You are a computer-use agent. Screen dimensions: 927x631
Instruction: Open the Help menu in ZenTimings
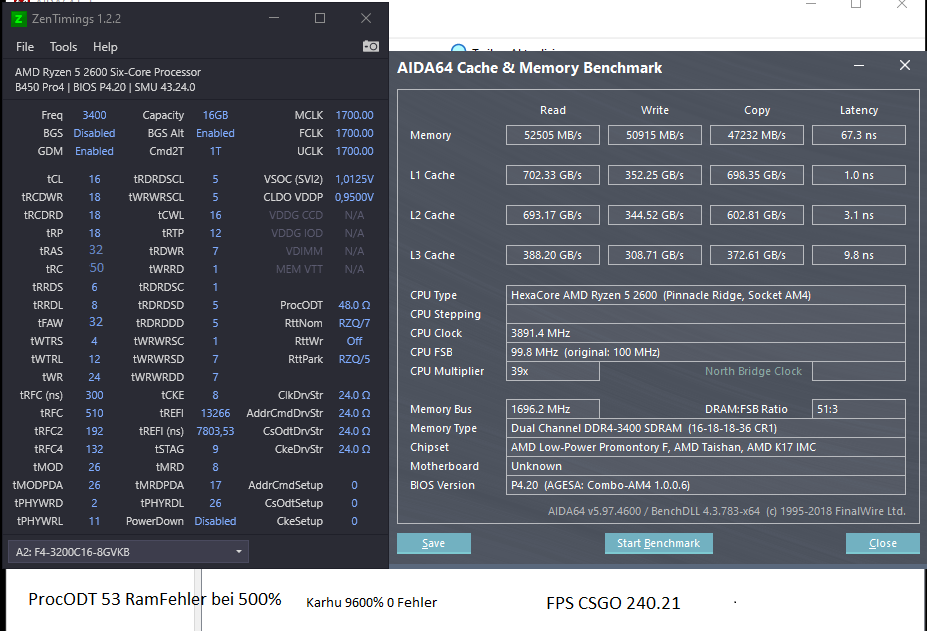105,47
